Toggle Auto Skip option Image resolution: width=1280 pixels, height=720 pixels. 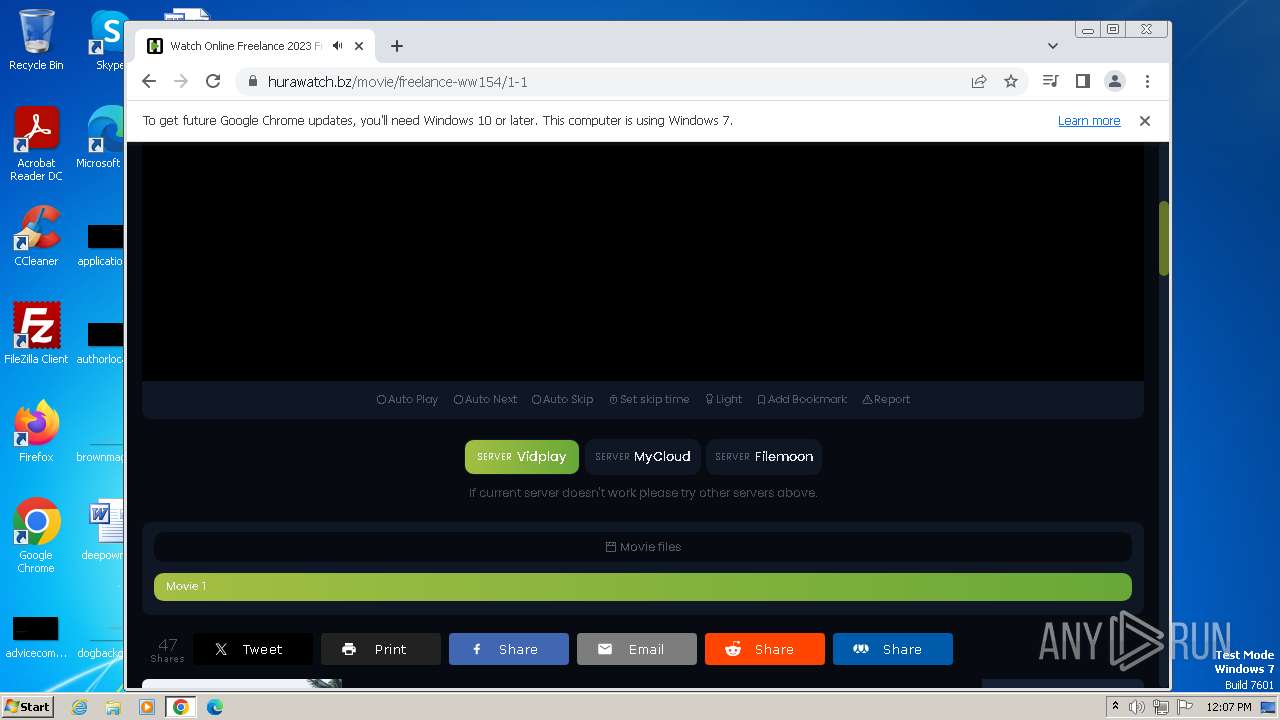click(563, 399)
